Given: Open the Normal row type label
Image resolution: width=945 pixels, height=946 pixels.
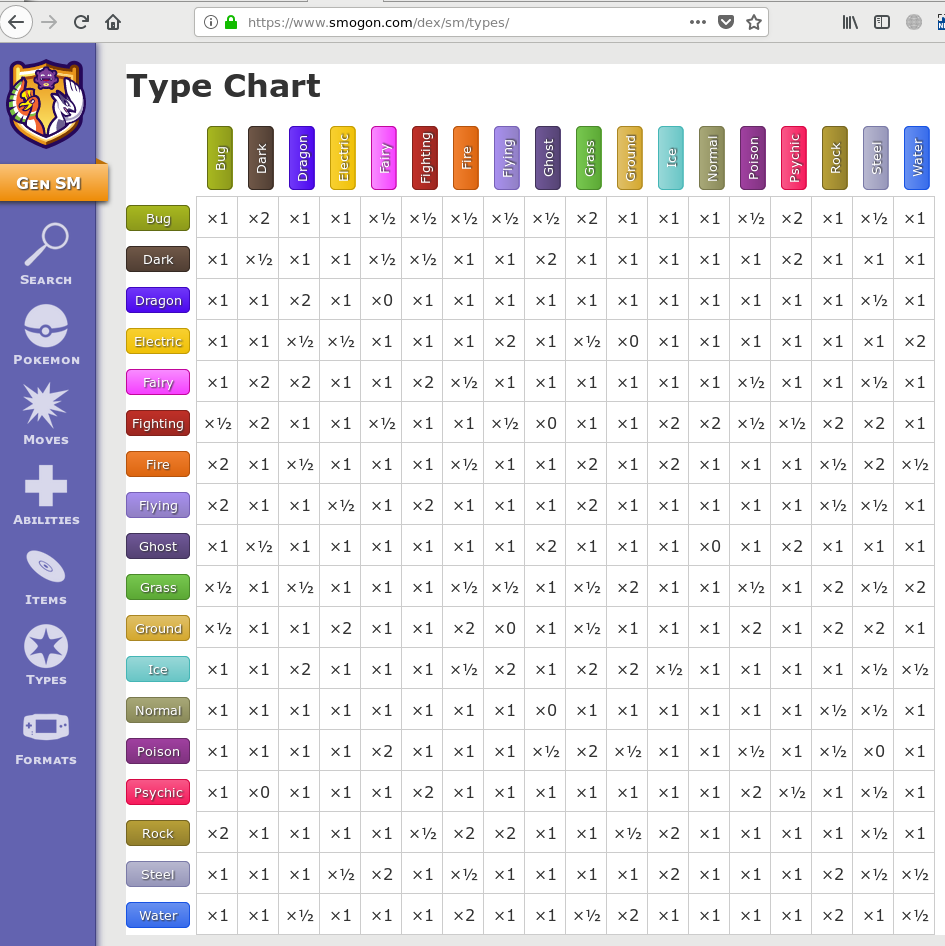Looking at the screenshot, I should point(158,711).
